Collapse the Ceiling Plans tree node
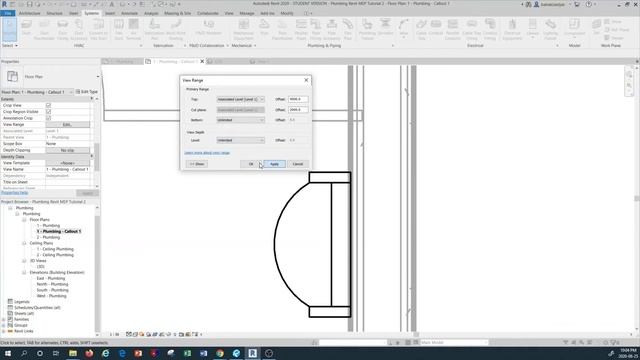The width and height of the screenshot is (640, 360). click(x=24, y=243)
